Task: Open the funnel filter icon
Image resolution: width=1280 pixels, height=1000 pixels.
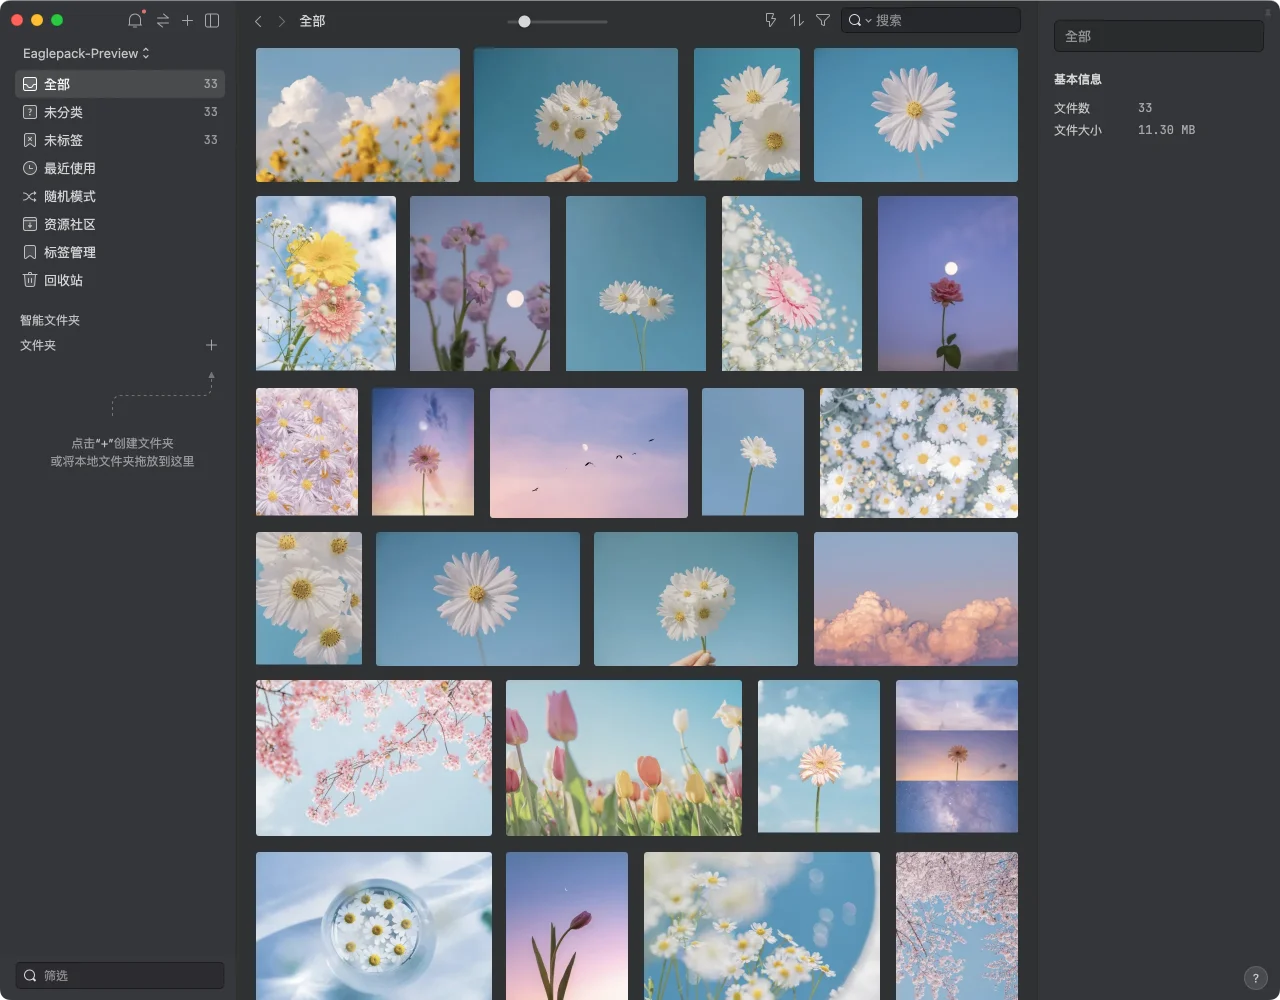Action: tap(823, 20)
